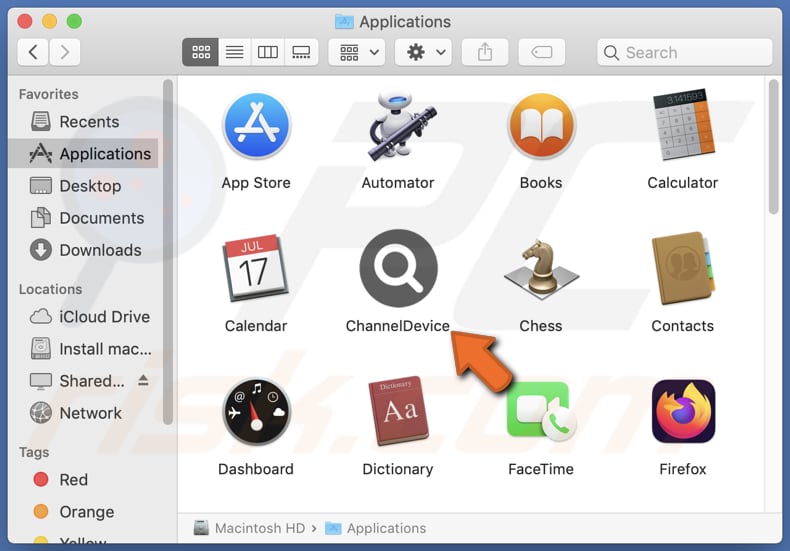Screen dimensions: 790x551
Task: Click the Locations section header
Action: [x=50, y=289]
